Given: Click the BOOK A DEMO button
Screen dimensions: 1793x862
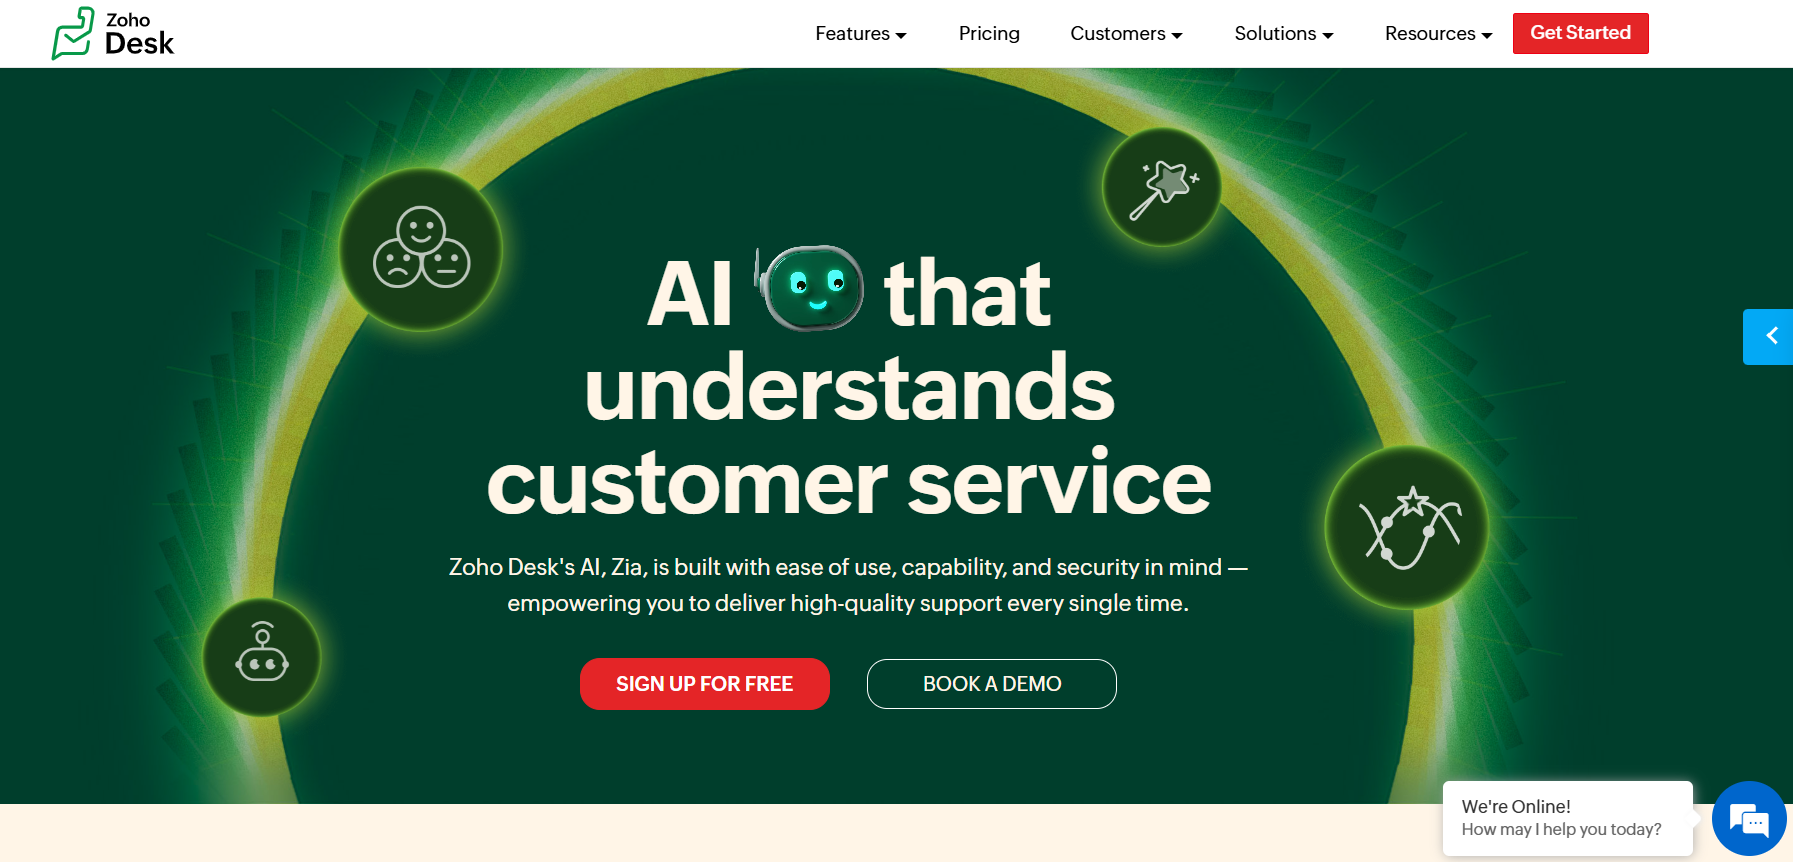Looking at the screenshot, I should pos(992,684).
